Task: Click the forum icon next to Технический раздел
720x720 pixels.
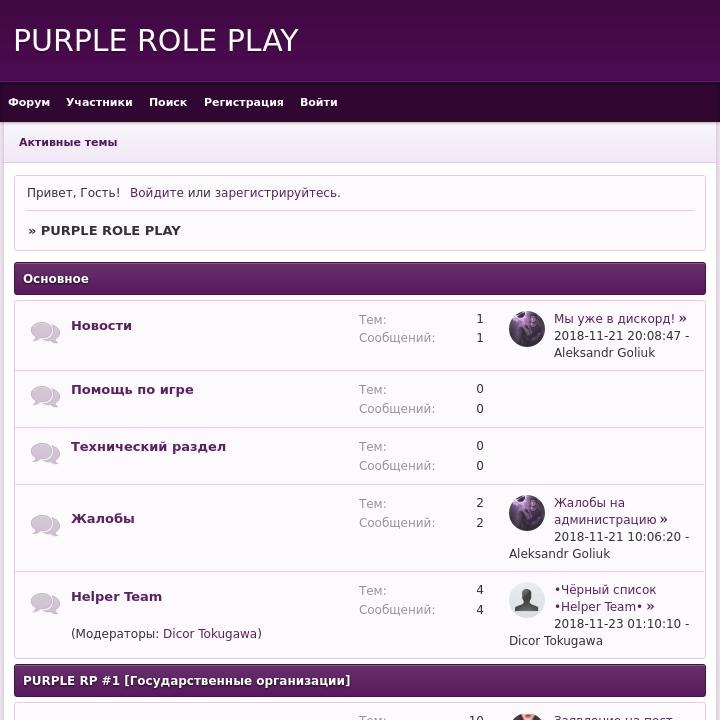Action: [x=45, y=453]
